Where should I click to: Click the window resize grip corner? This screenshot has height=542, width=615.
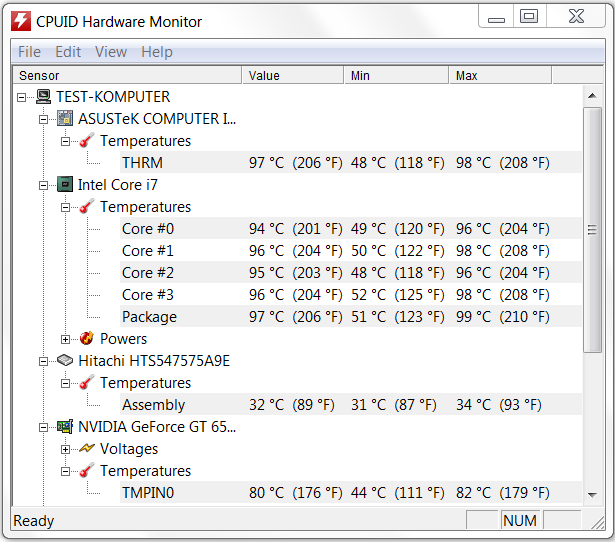pos(598,522)
